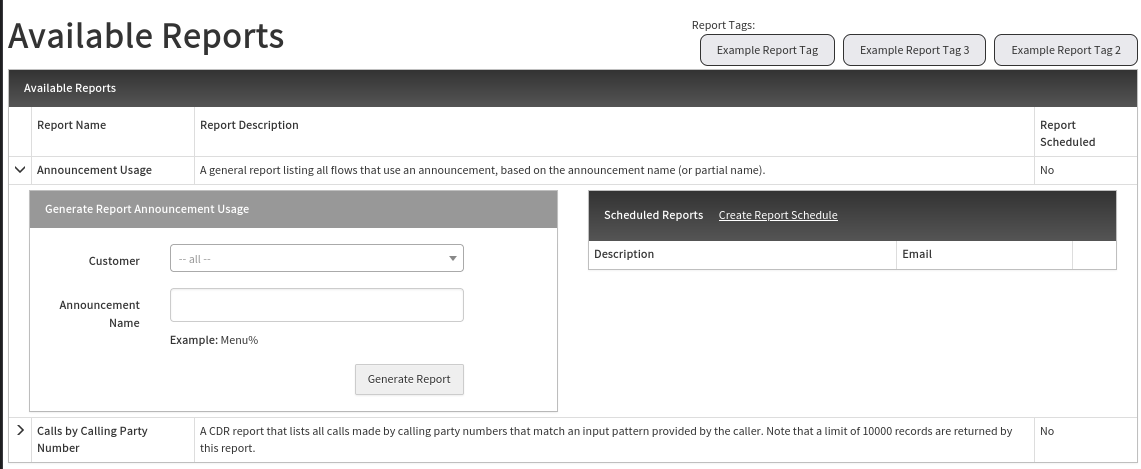Open the Create Report Schedule link

(777, 215)
